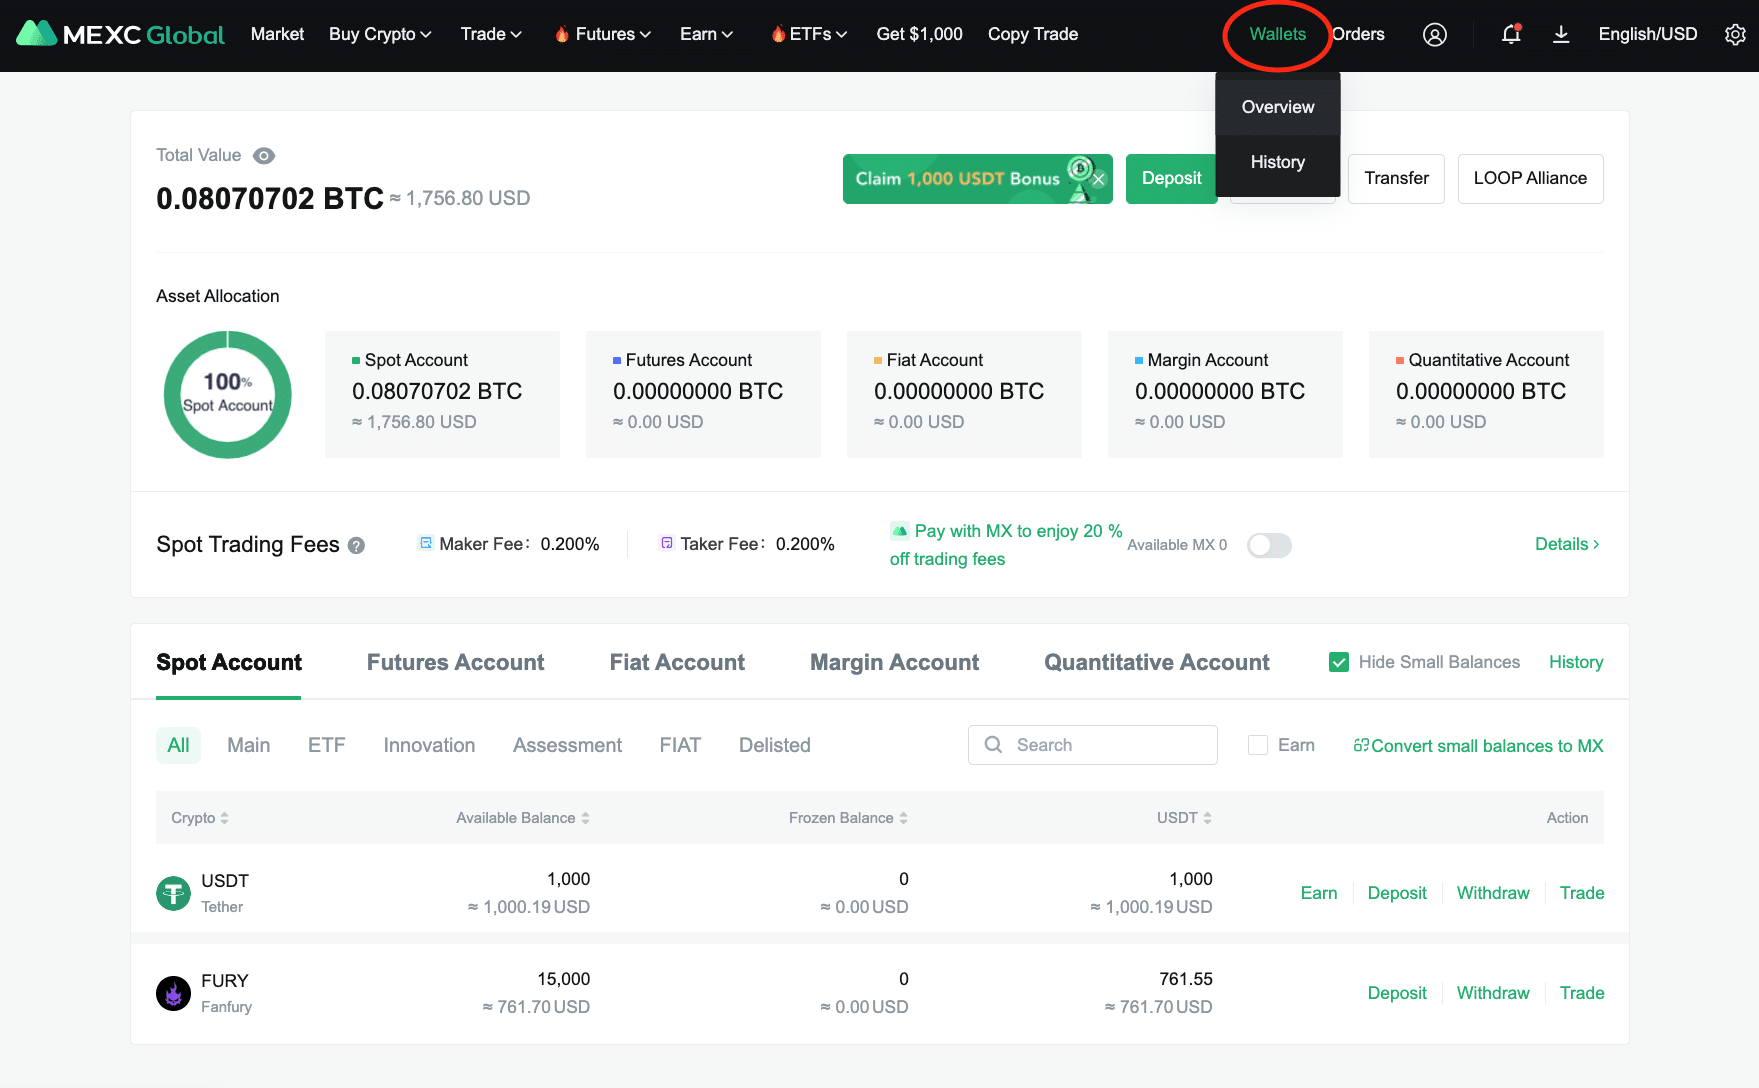This screenshot has width=1759, height=1088.
Task: Click Trade in the USDT row
Action: coord(1582,893)
